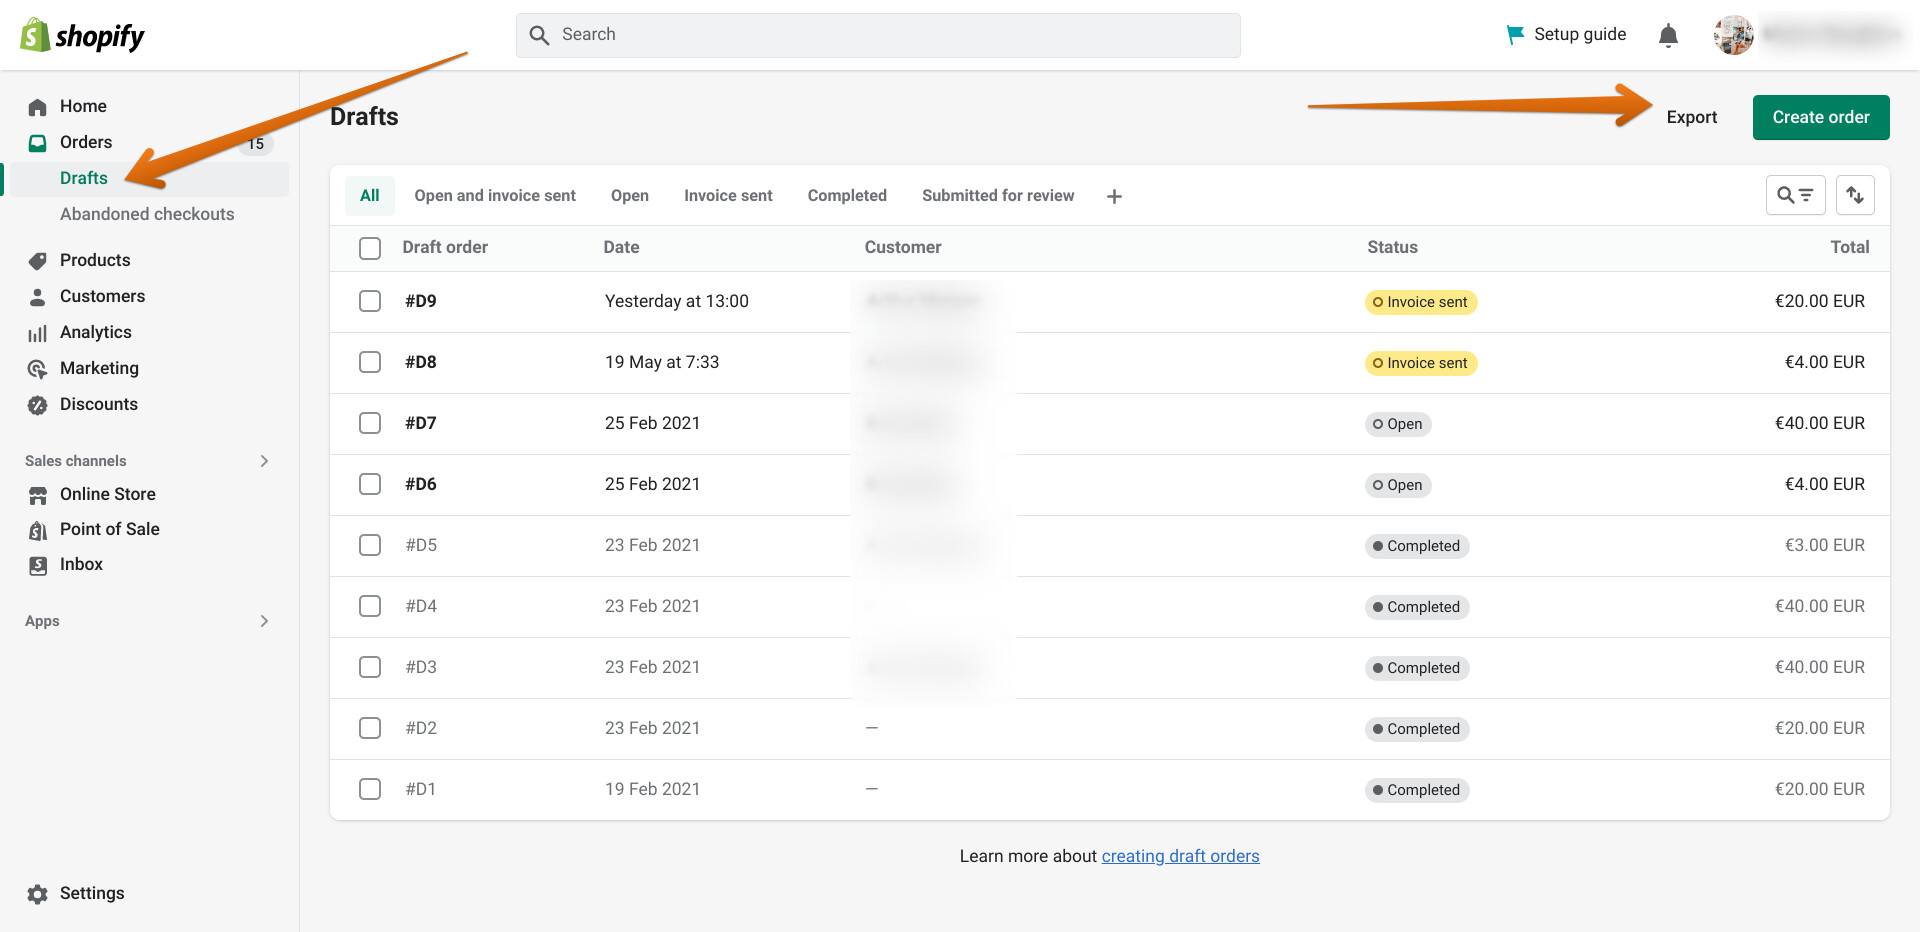
Task: Open Settings gear in sidebar
Action: [x=38, y=894]
